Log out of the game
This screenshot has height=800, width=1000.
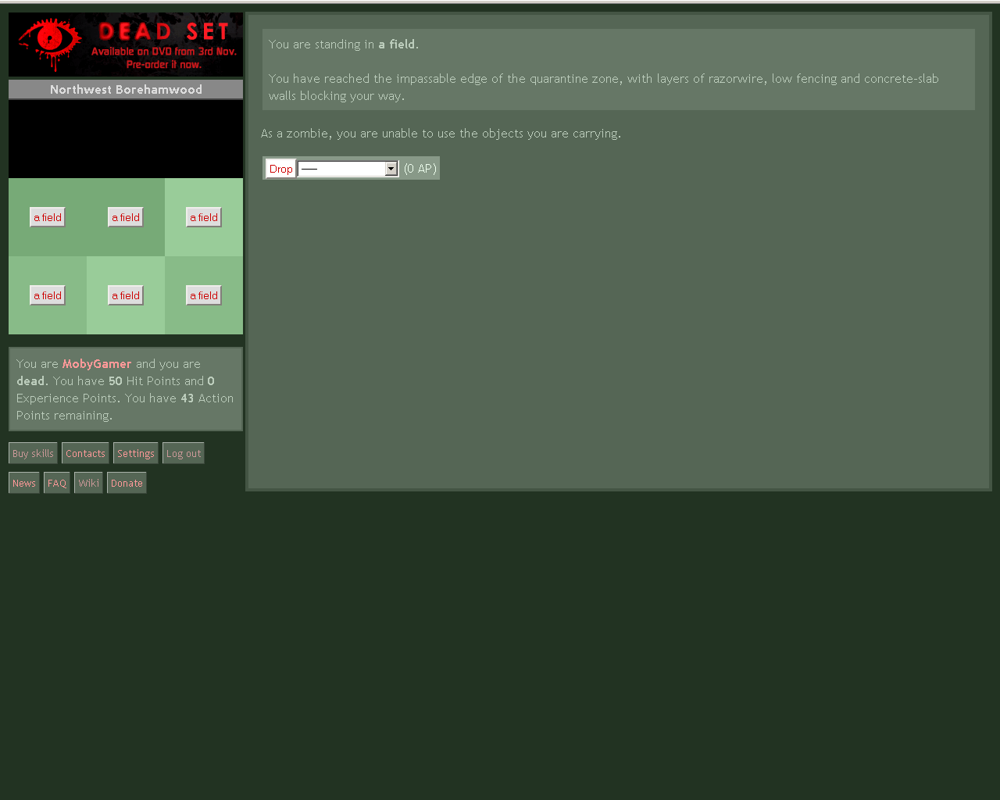tap(183, 452)
